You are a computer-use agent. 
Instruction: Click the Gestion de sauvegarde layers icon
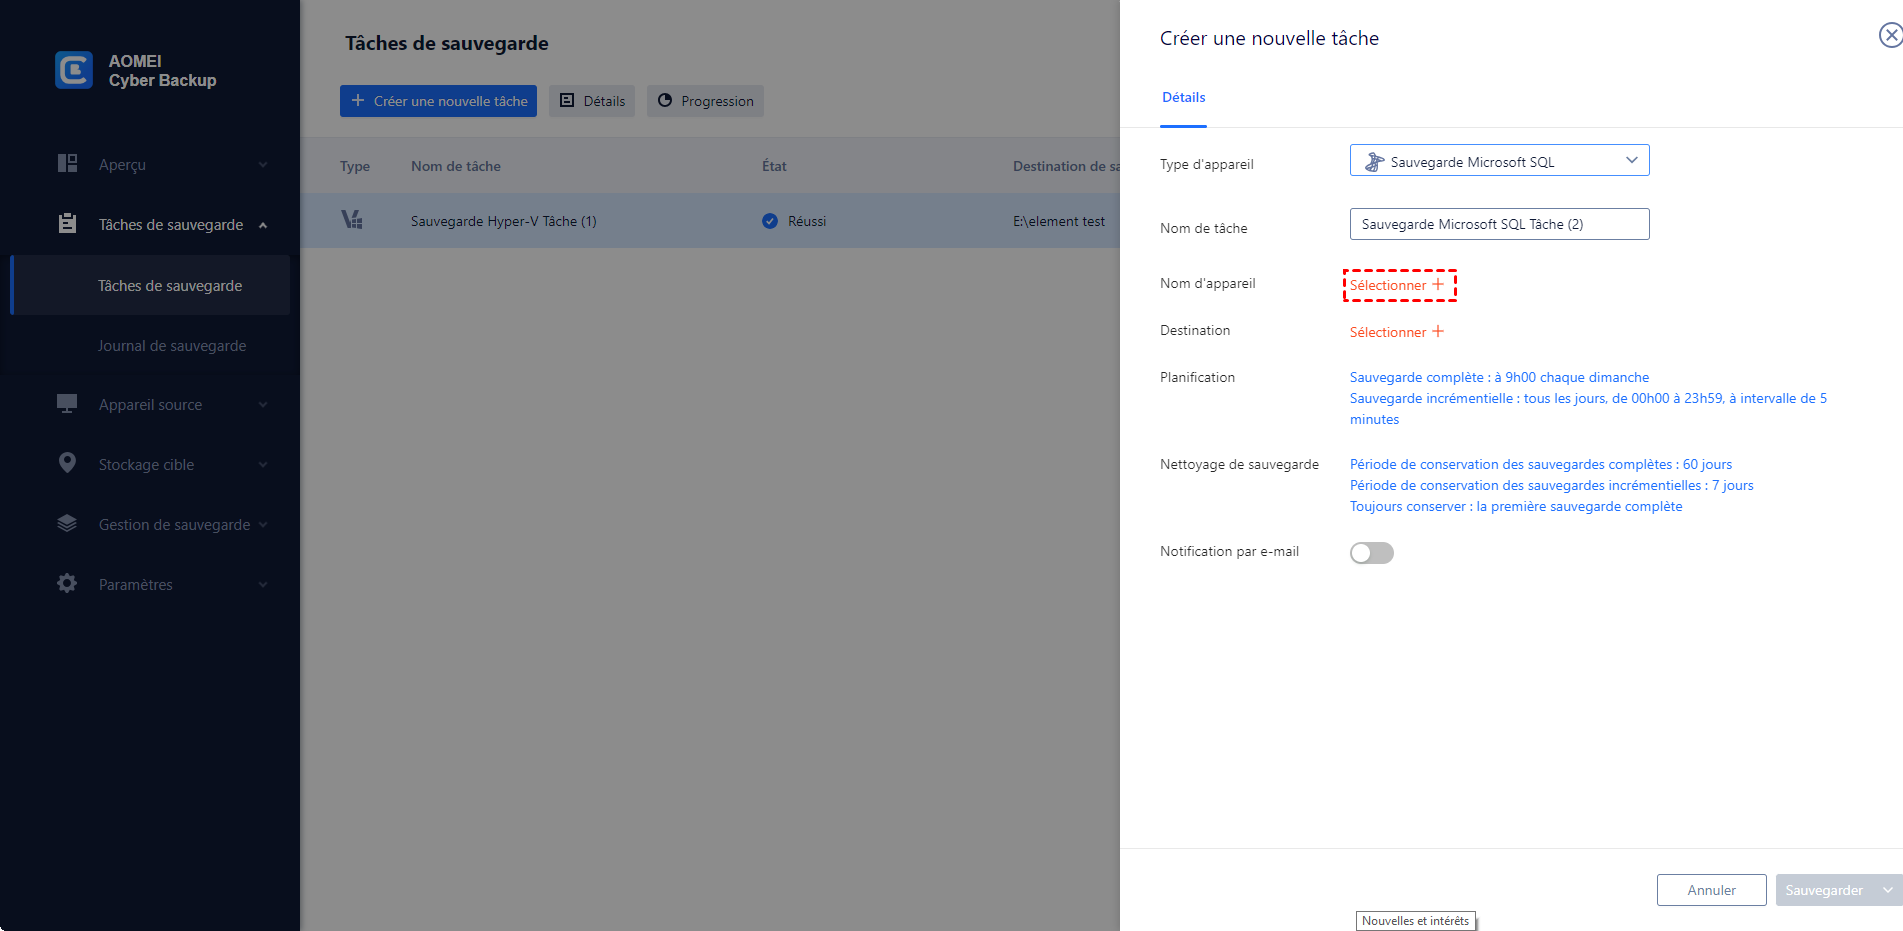(67, 523)
